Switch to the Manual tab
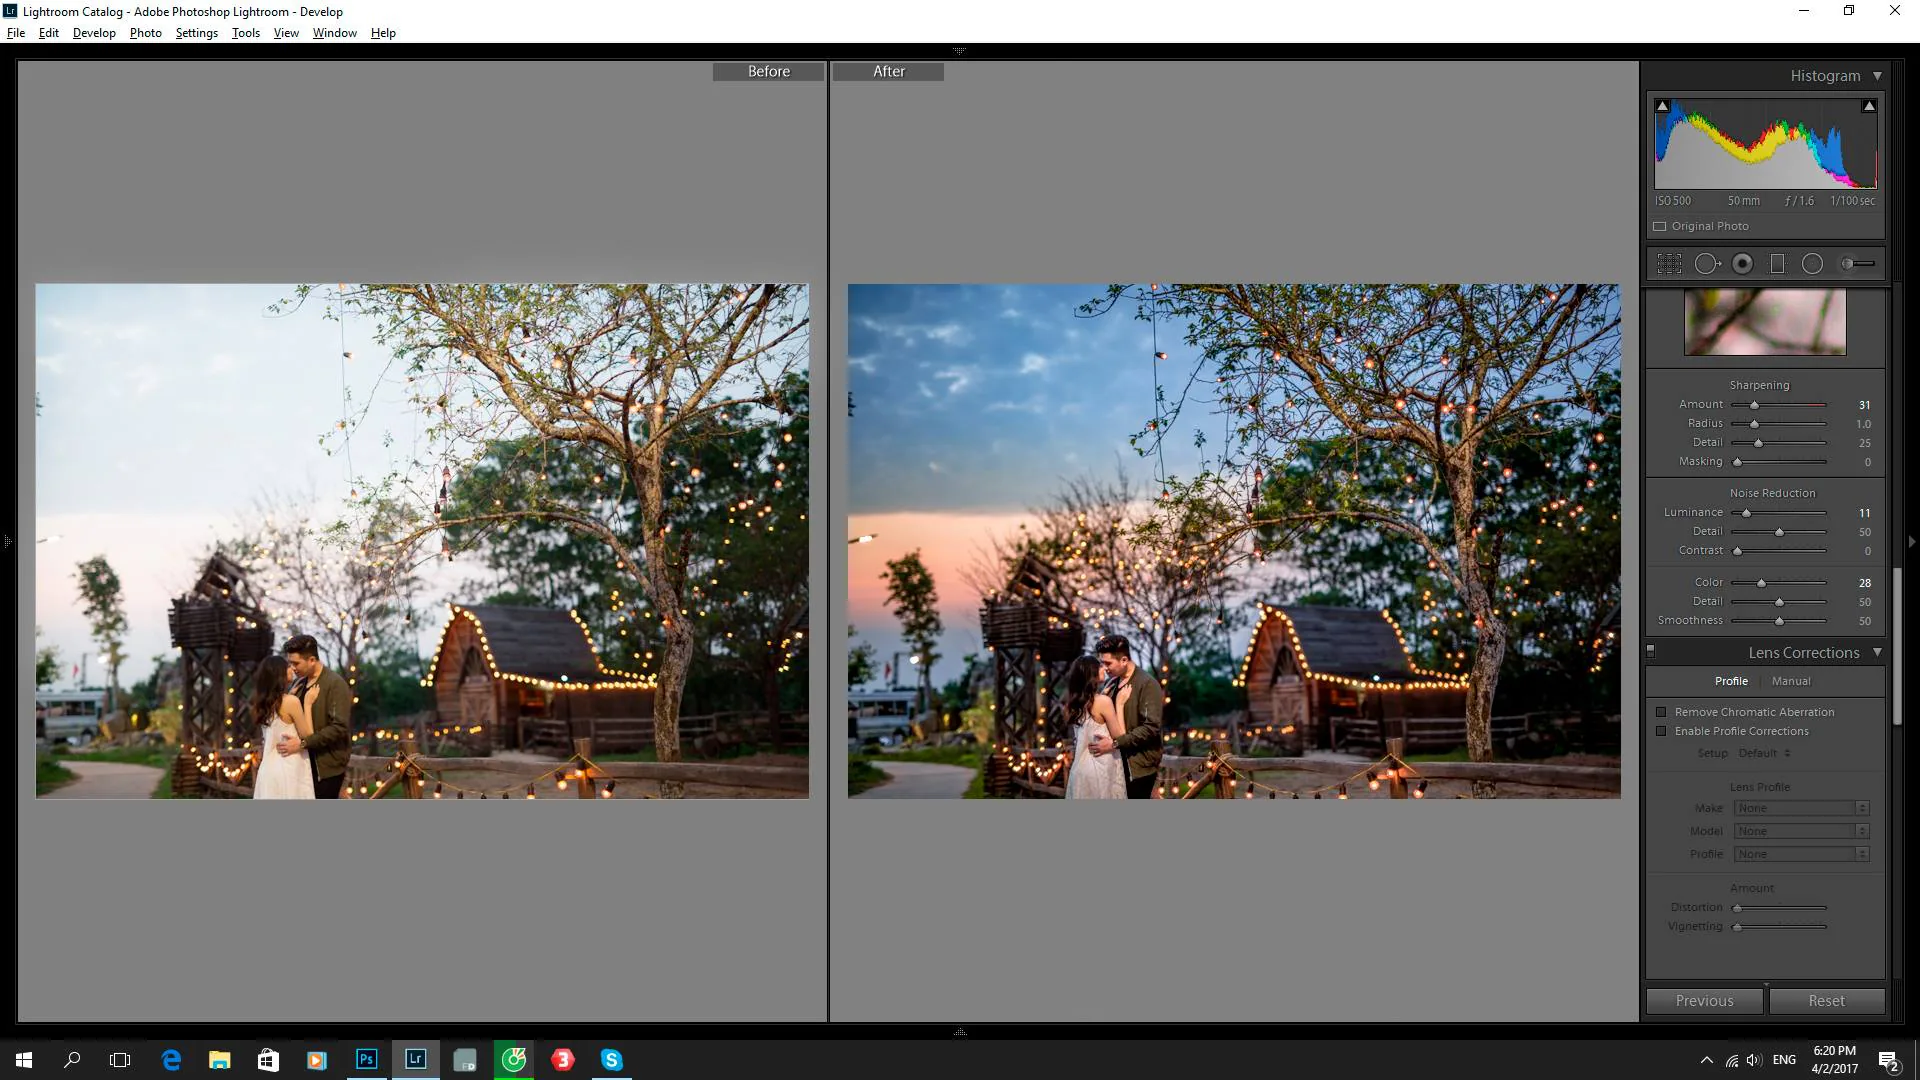 pyautogui.click(x=1791, y=681)
